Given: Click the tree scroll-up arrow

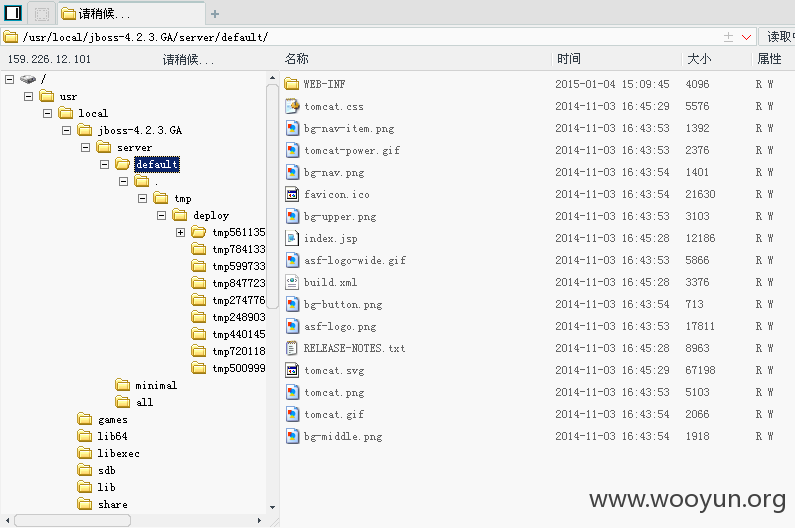Looking at the screenshot, I should point(272,78).
